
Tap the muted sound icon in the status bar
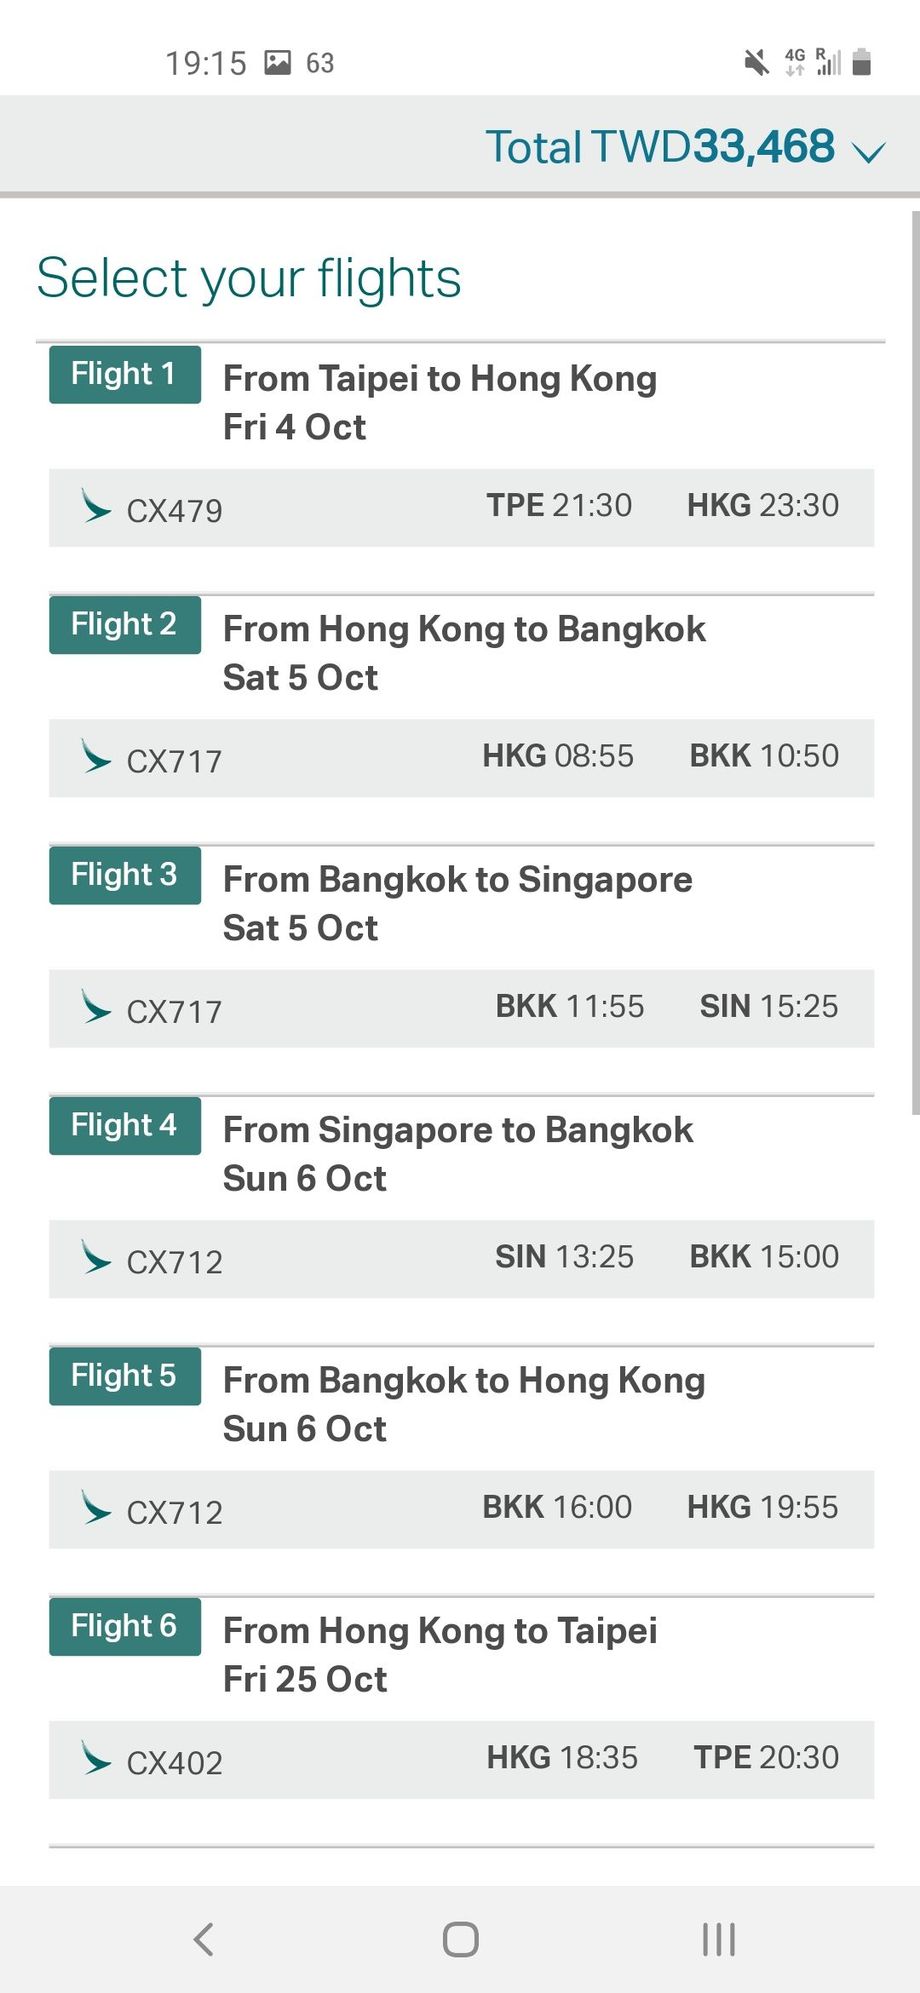(x=757, y=63)
